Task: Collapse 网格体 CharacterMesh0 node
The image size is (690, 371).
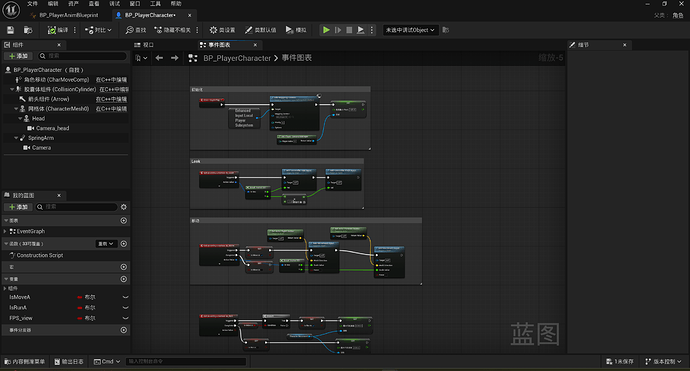Action: 16,109
